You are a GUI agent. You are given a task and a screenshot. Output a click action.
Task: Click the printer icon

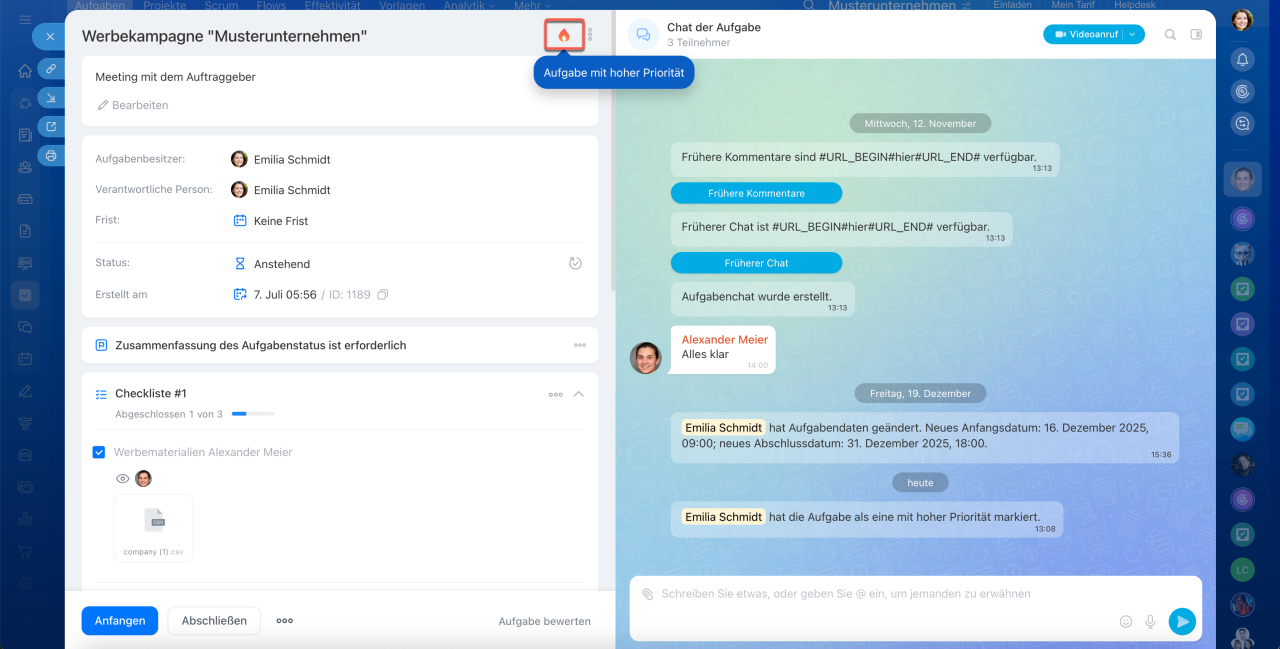[51, 155]
